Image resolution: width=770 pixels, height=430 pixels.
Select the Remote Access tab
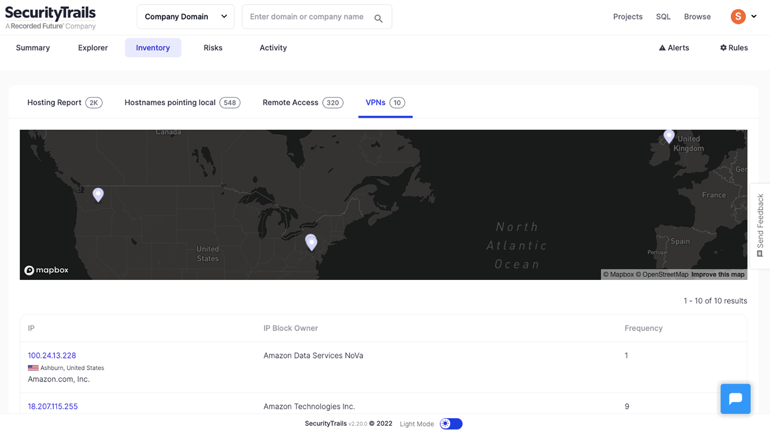[302, 103]
